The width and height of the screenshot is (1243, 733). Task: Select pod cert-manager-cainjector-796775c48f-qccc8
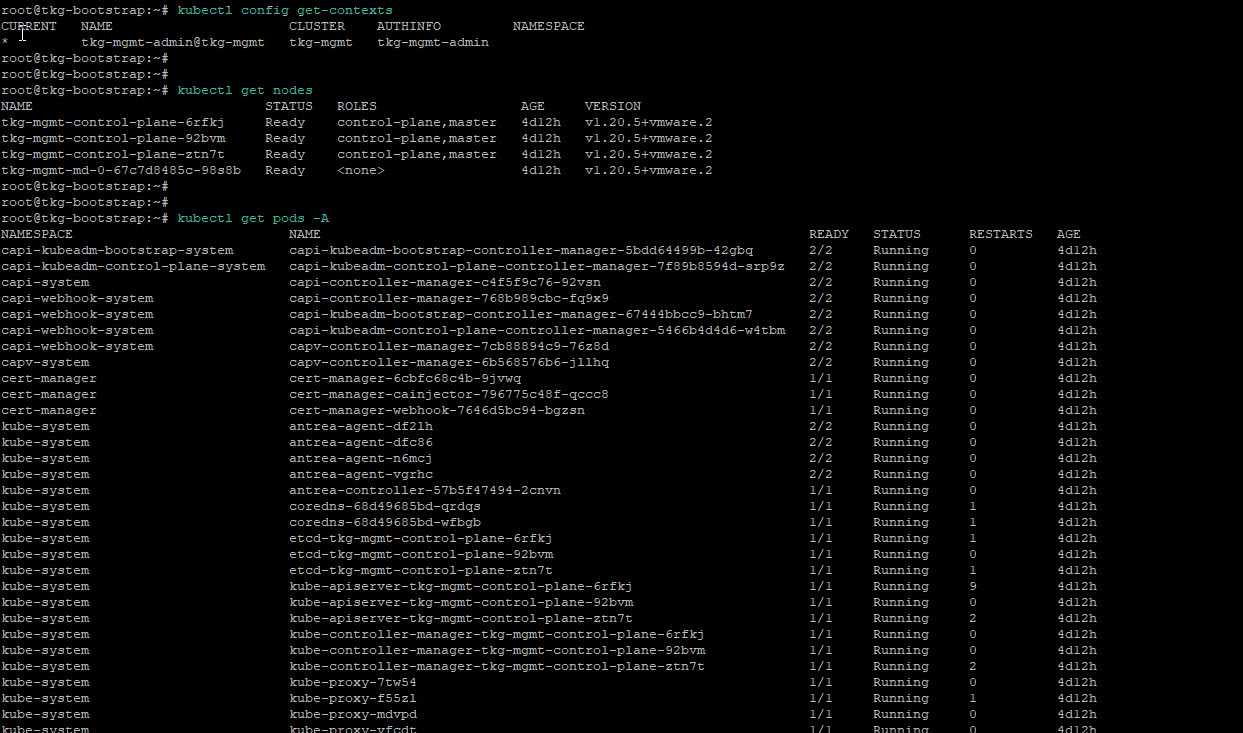click(449, 394)
